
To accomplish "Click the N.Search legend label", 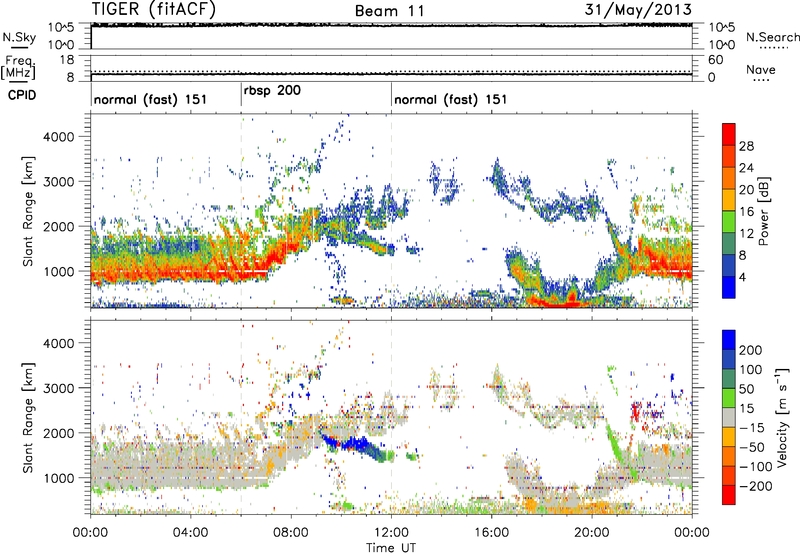I will tap(772, 37).
